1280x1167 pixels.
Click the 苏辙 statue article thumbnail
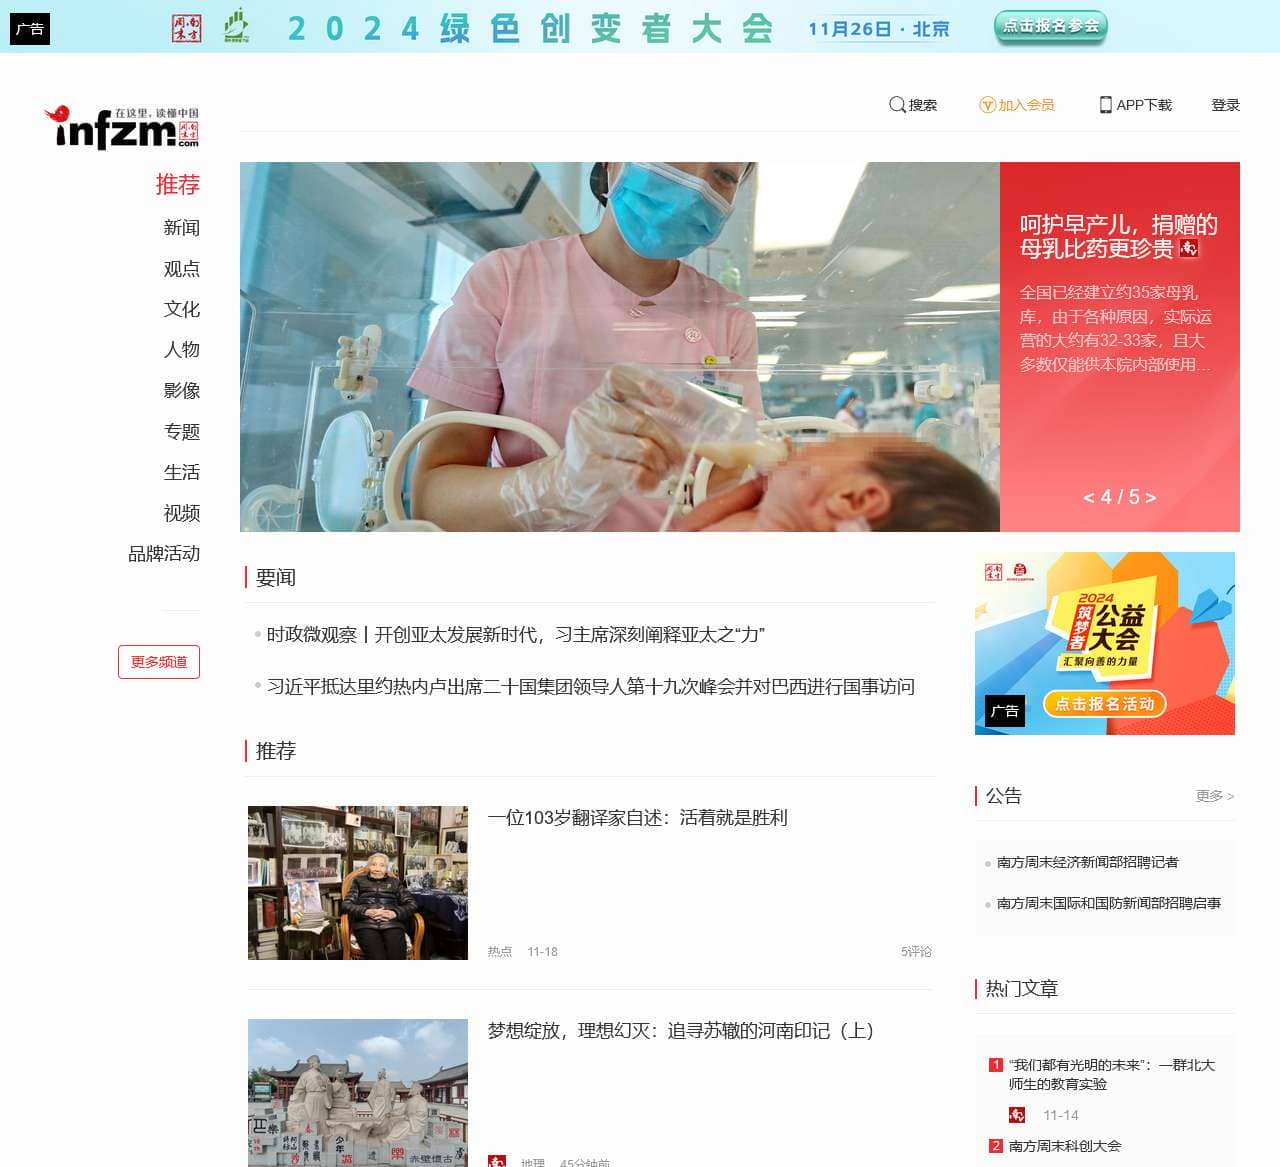pos(358,1093)
